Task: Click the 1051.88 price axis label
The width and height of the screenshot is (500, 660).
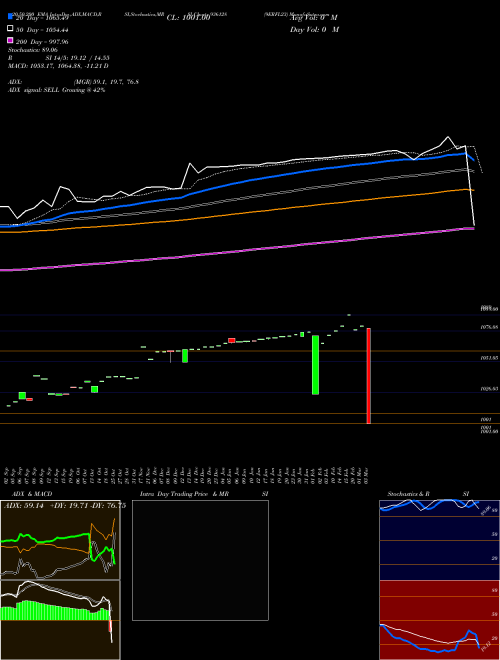Action: (489, 357)
